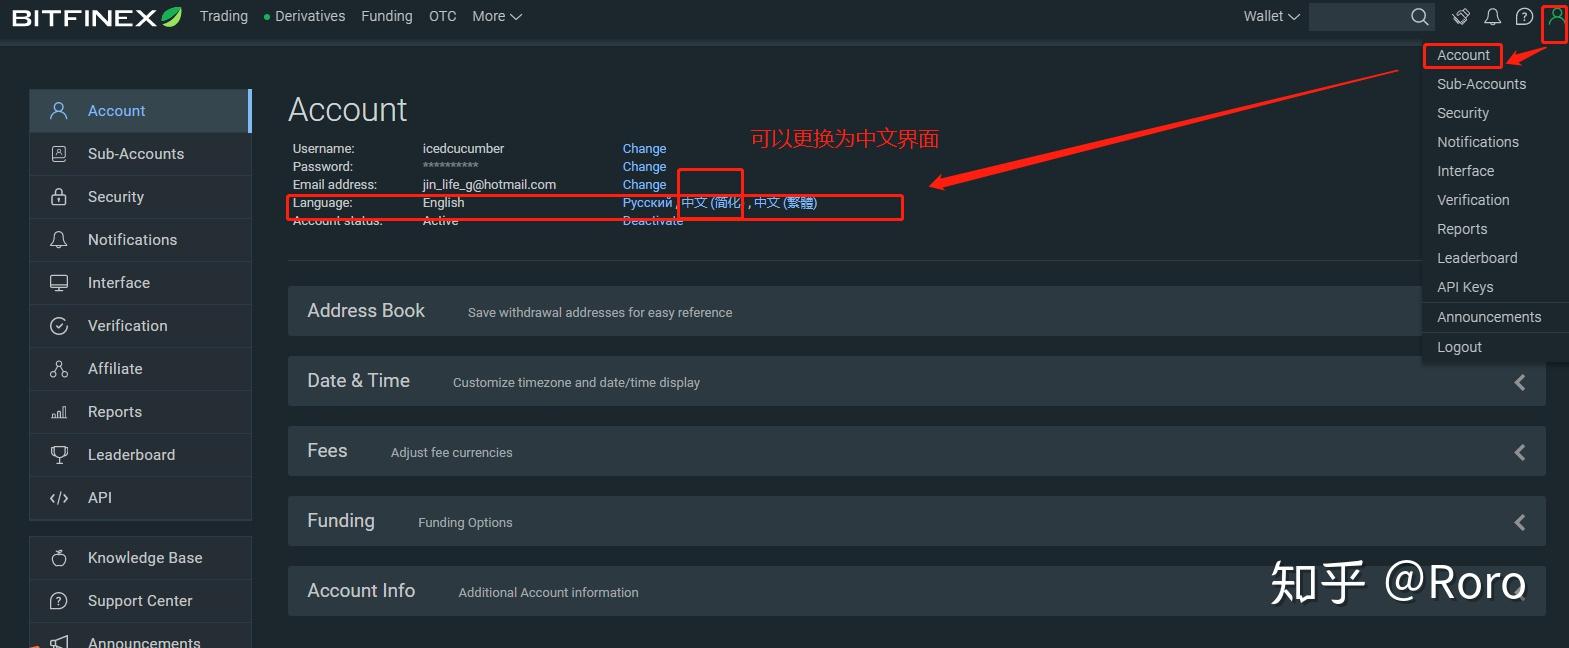
Task: Open Knowledge Base label in sidebar
Action: pyautogui.click(x=145, y=558)
